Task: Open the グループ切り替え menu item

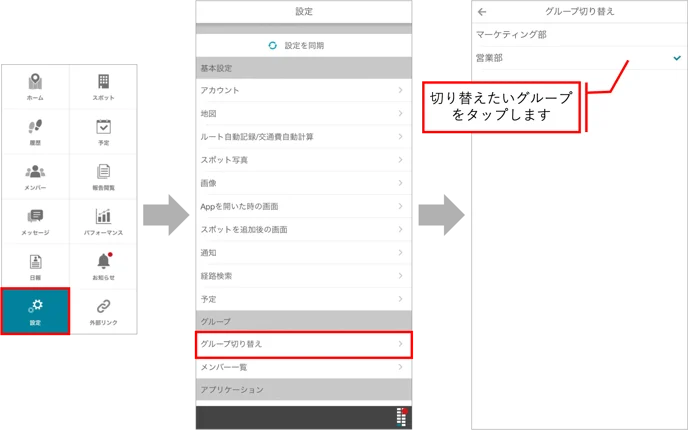Action: coord(304,344)
